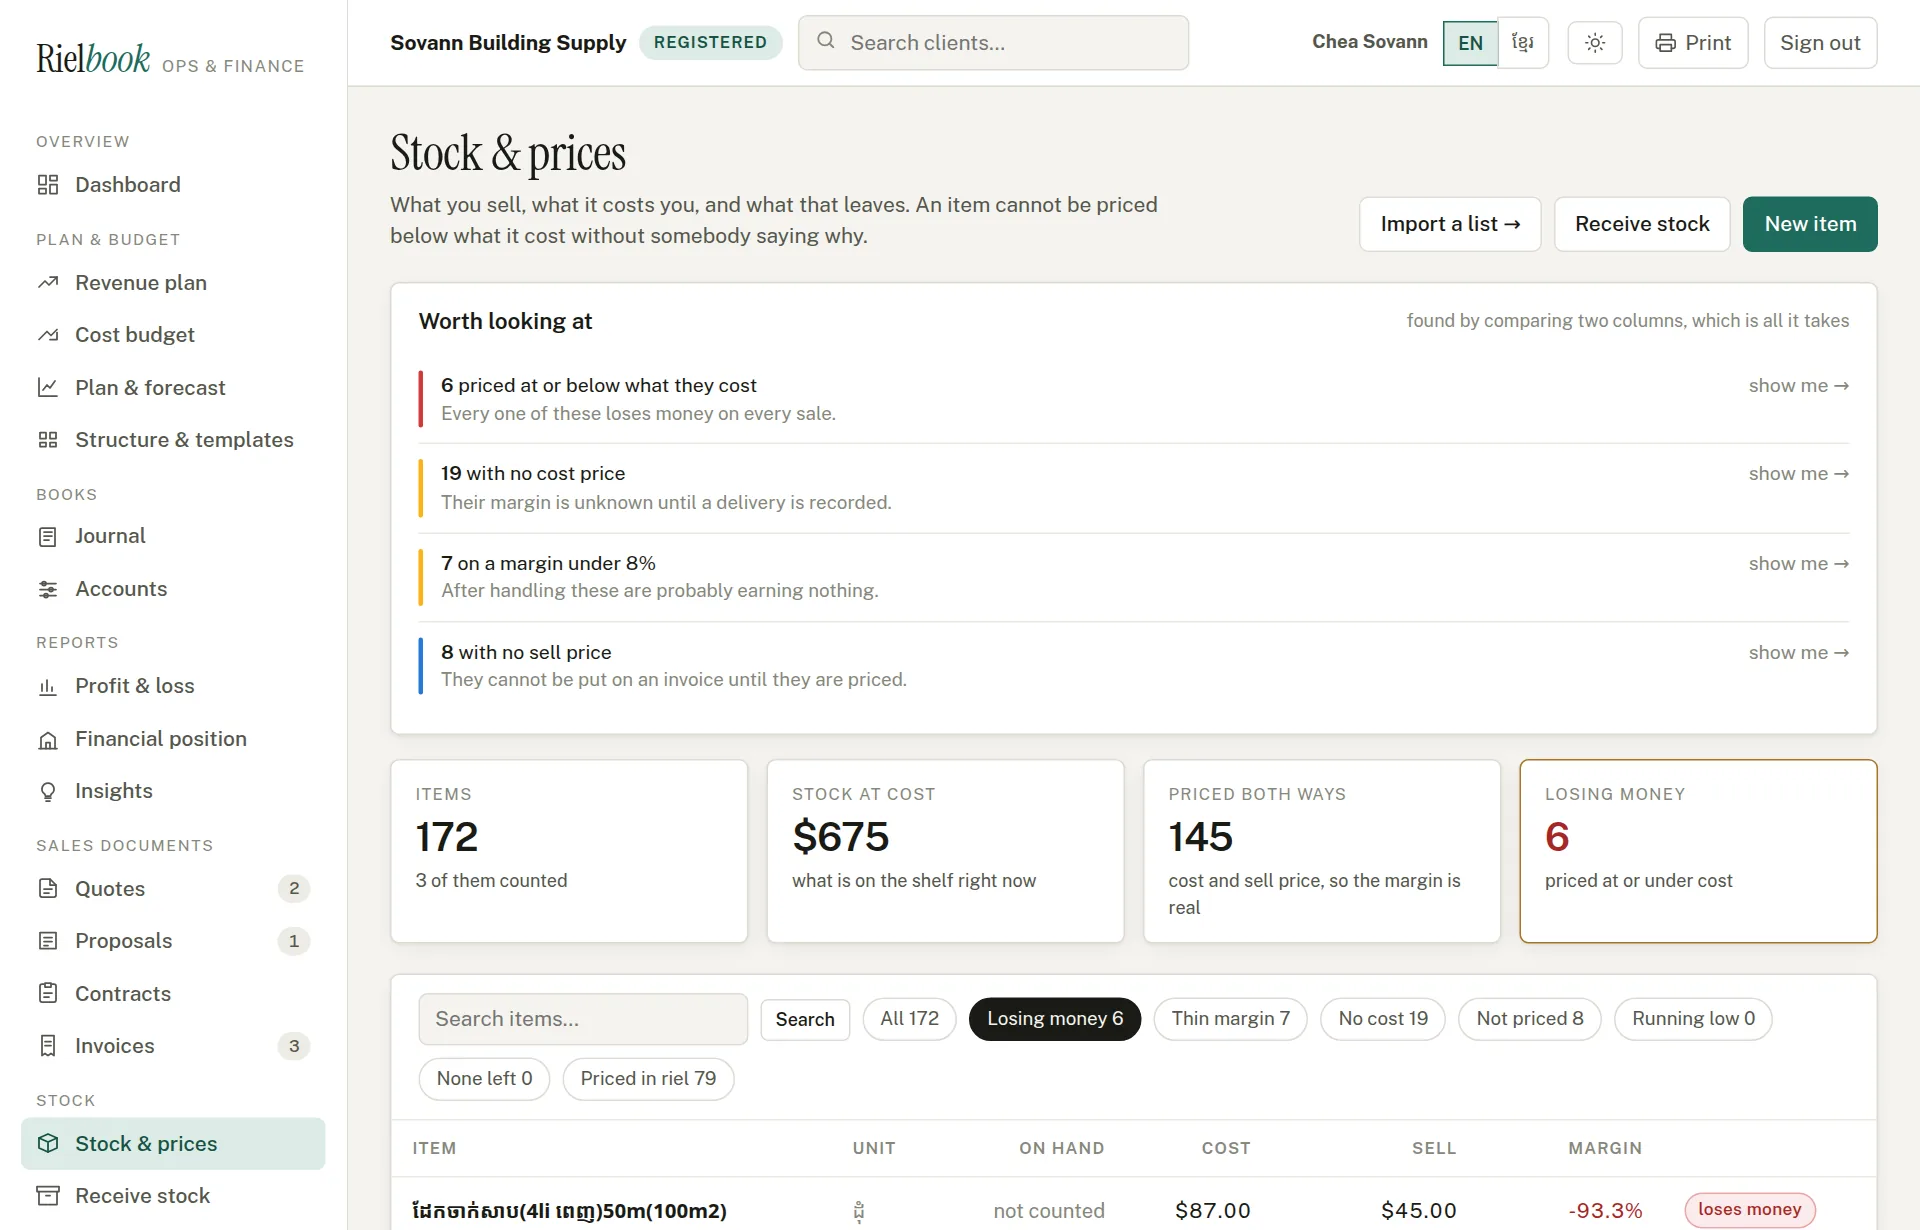1920x1230 pixels.
Task: Click the Search button beside items field
Action: pyautogui.click(x=805, y=1019)
